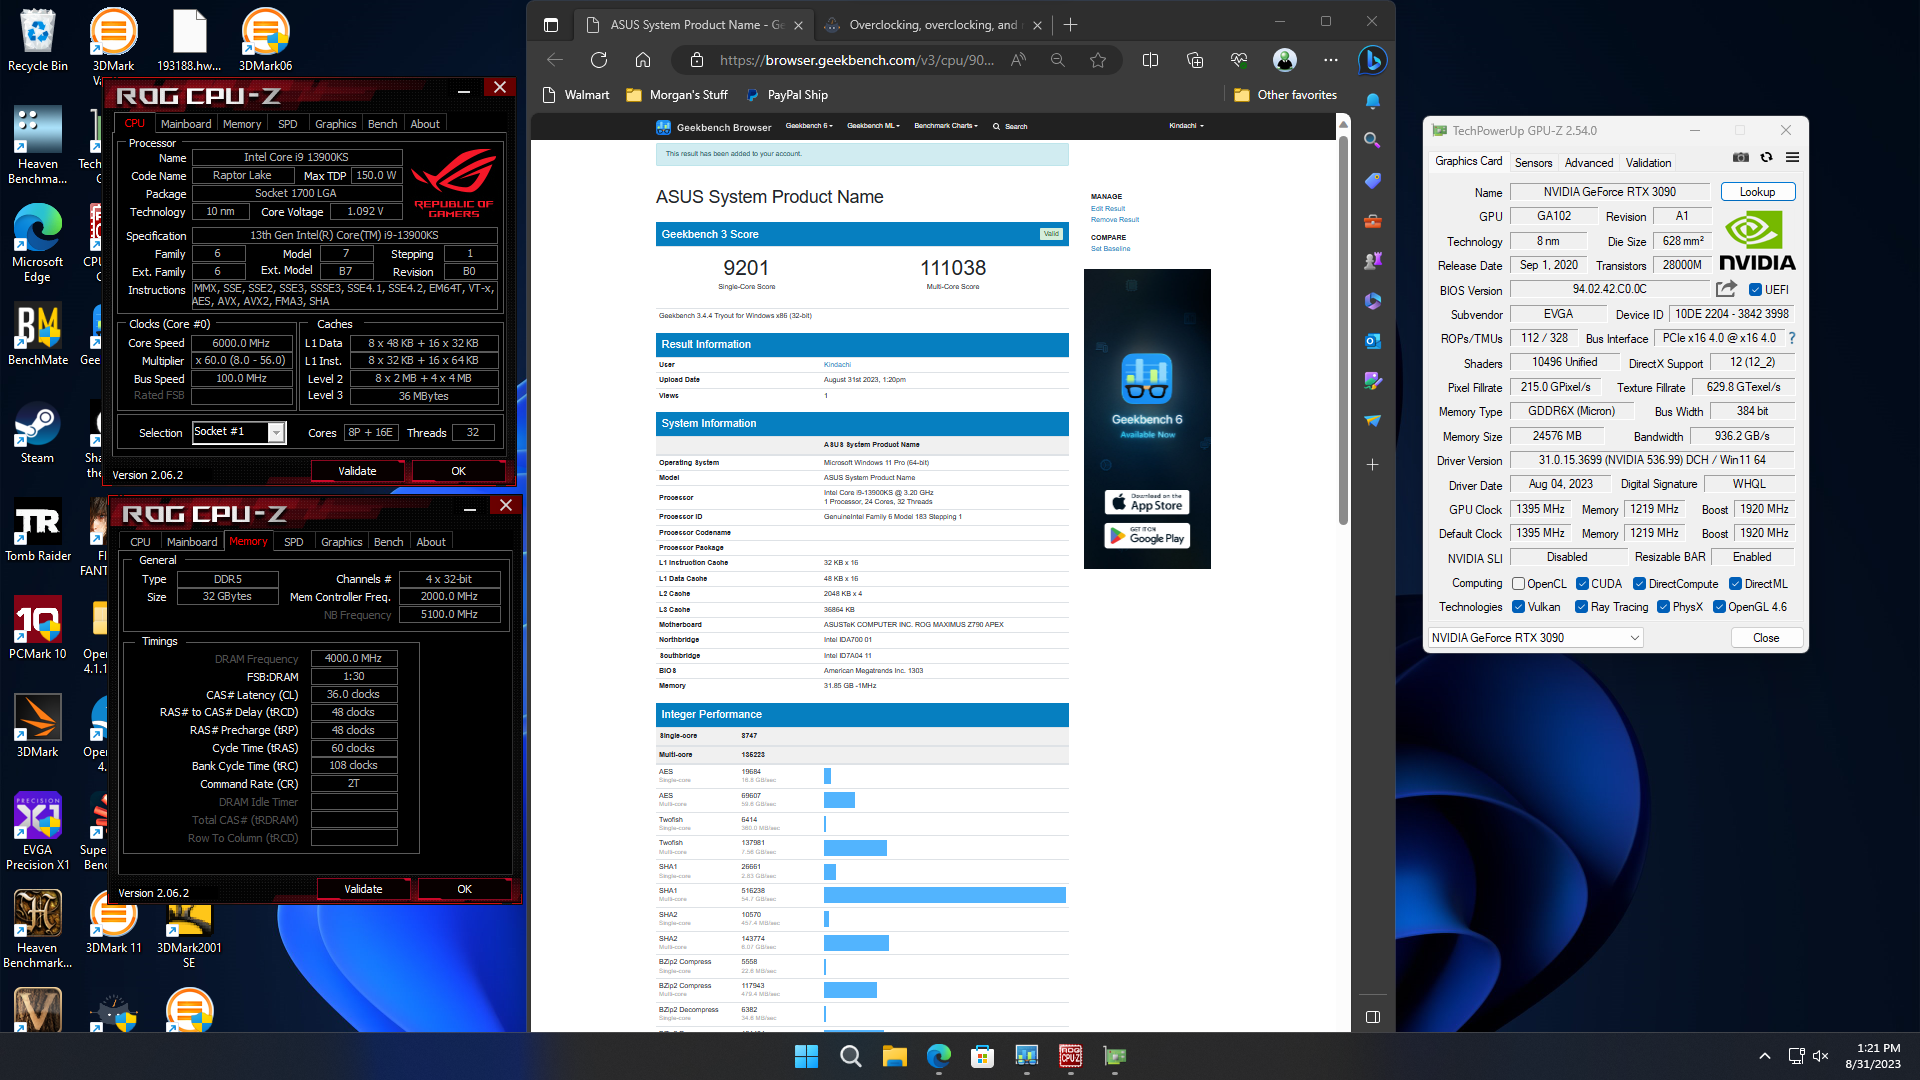The height and width of the screenshot is (1080, 1920).
Task: Click PCMark 10 desktop icon
Action: point(37,630)
